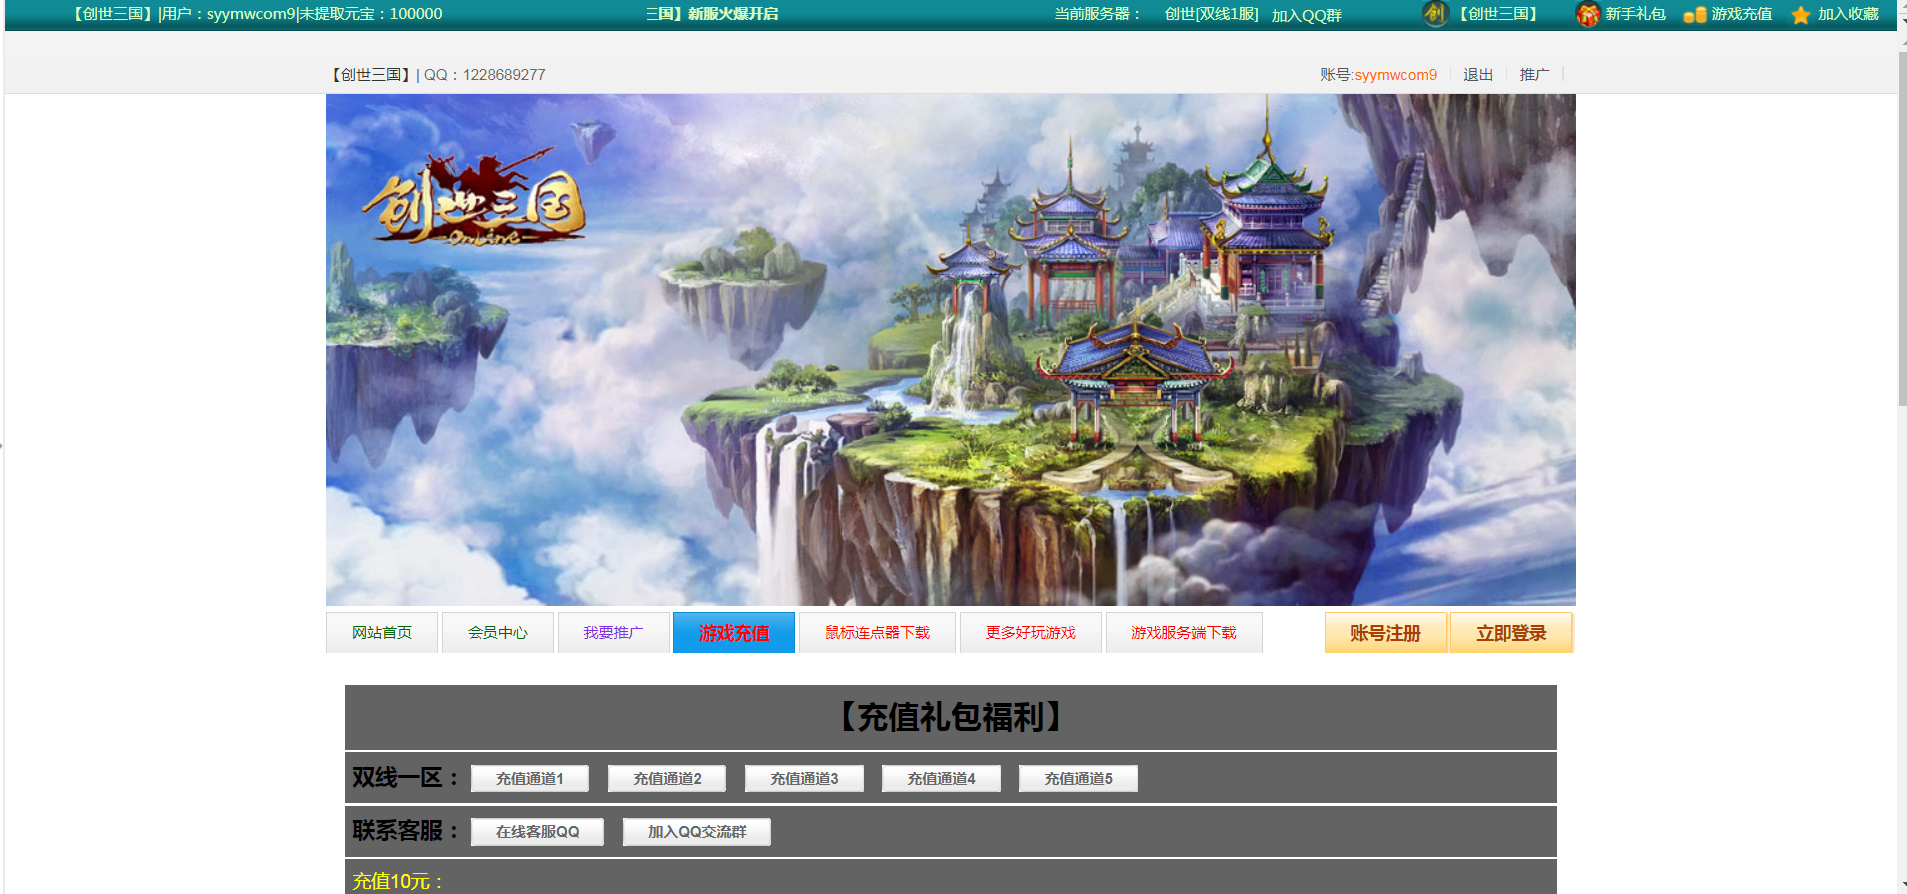This screenshot has width=1907, height=894.
Task: Open the 会员中心 tab
Action: tap(498, 633)
